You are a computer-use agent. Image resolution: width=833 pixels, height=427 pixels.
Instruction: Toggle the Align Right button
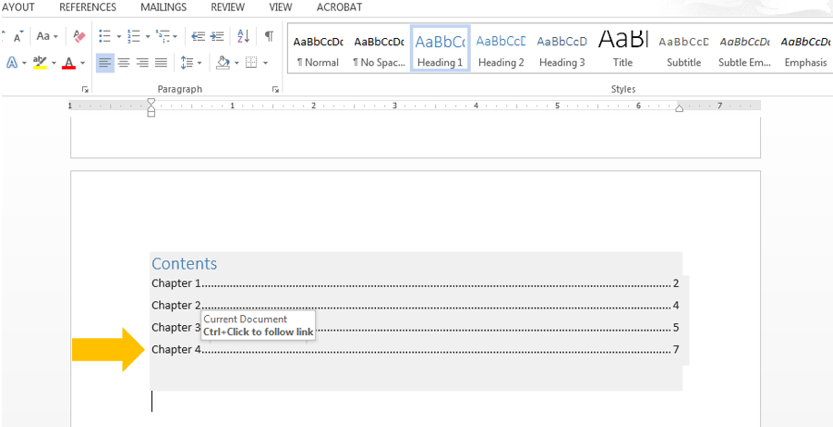[142, 63]
